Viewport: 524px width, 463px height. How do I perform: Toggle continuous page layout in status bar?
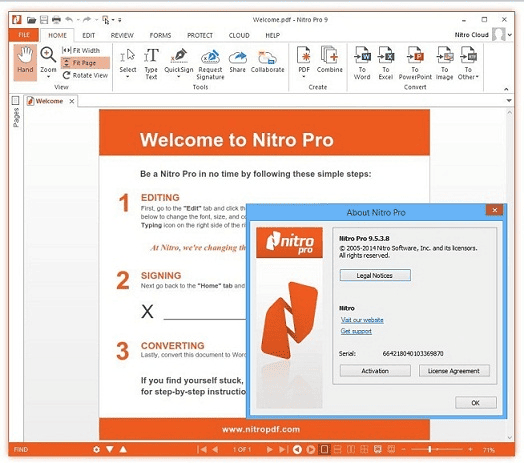(x=338, y=449)
